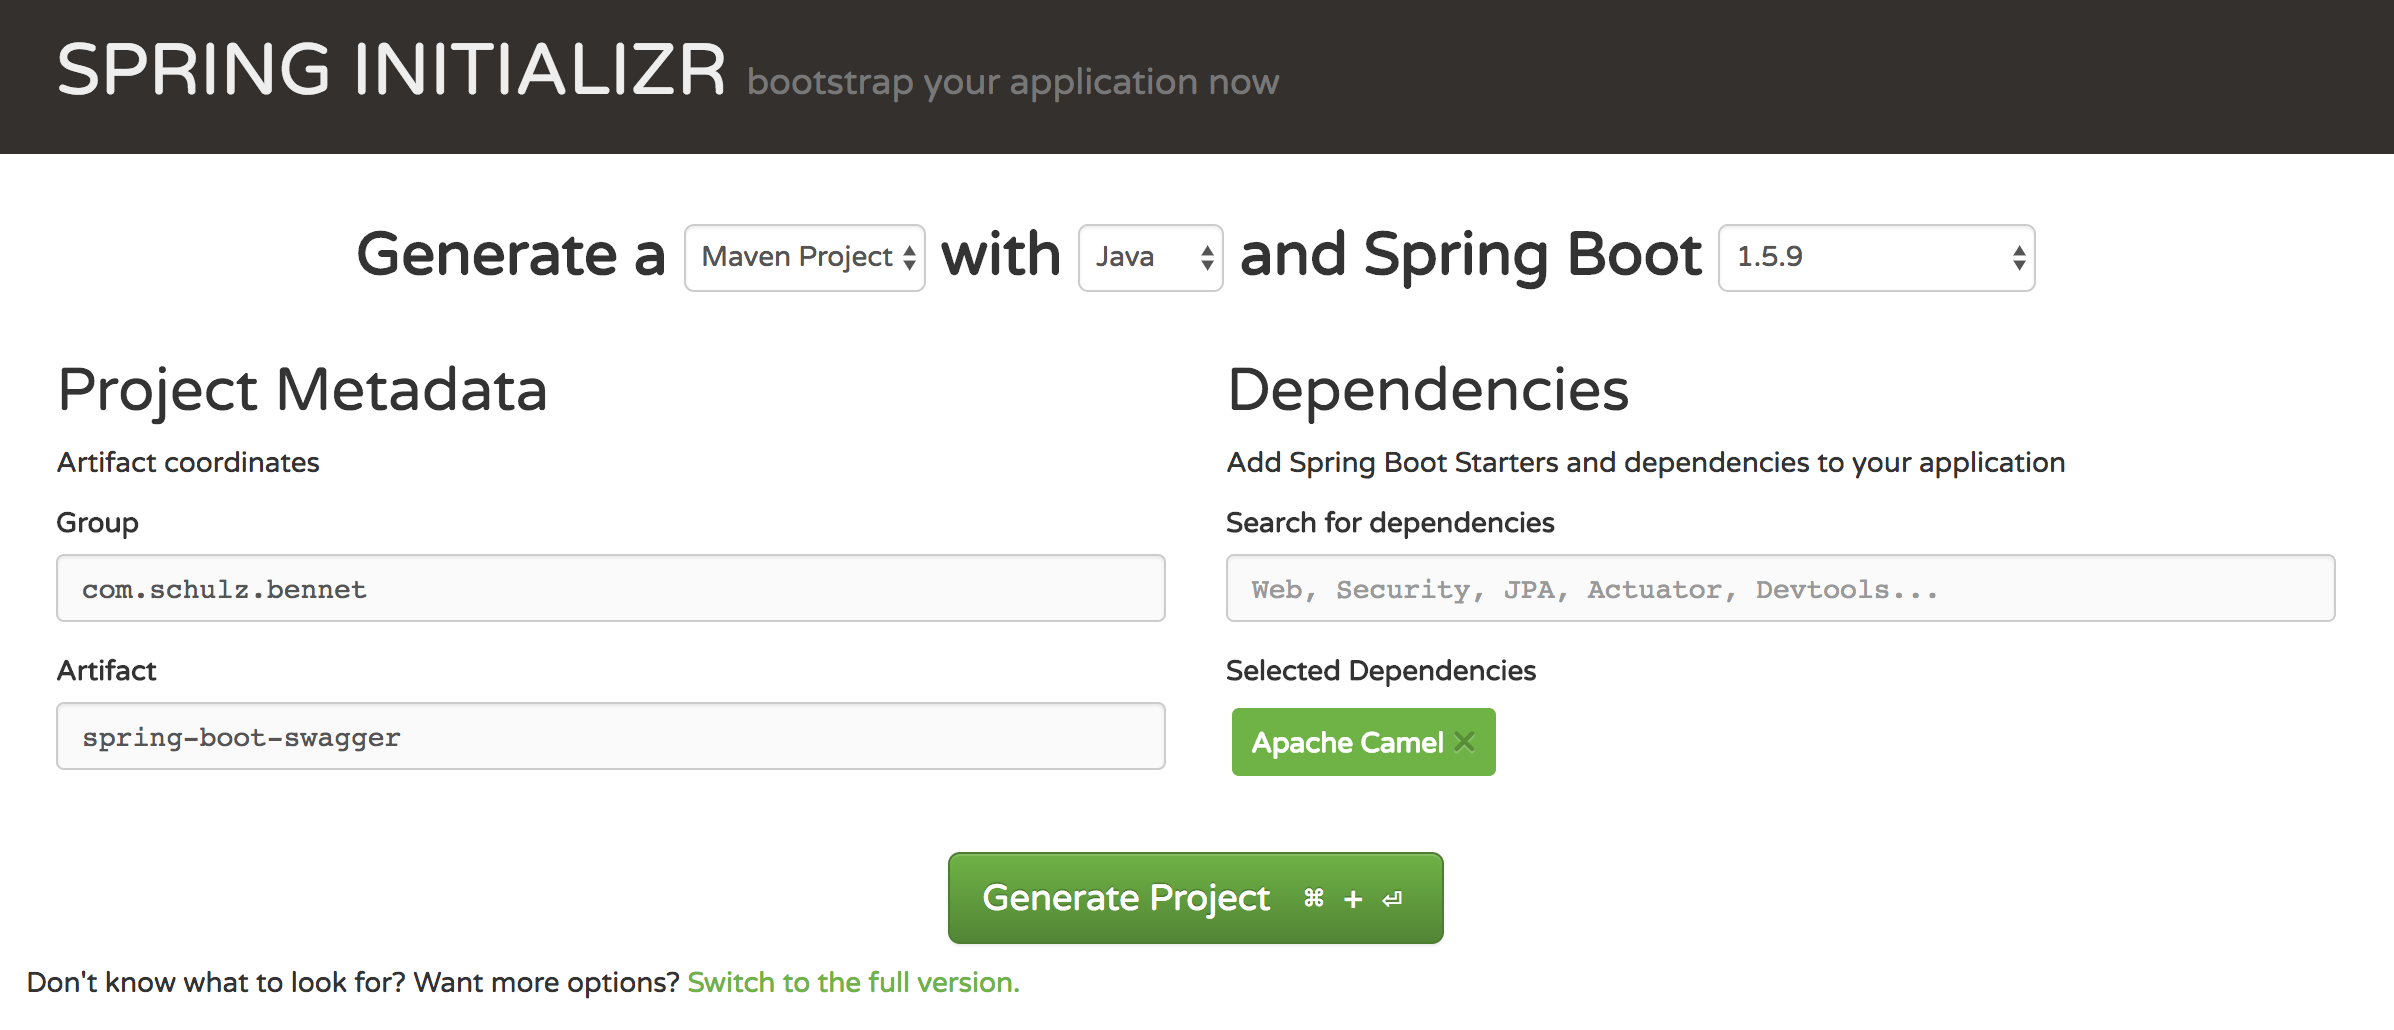Open the Spring Boot version 1.5.9 dropdown
The height and width of the screenshot is (1030, 2394).
[1876, 258]
